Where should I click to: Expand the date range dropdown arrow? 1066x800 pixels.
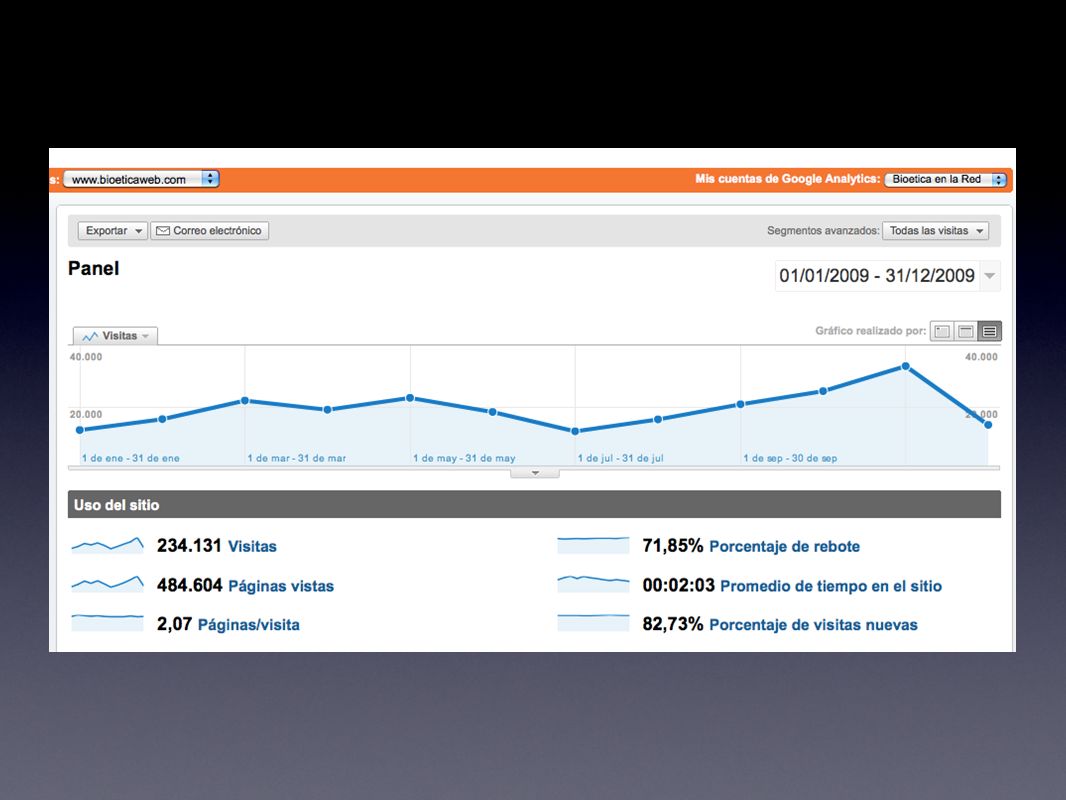(x=990, y=275)
